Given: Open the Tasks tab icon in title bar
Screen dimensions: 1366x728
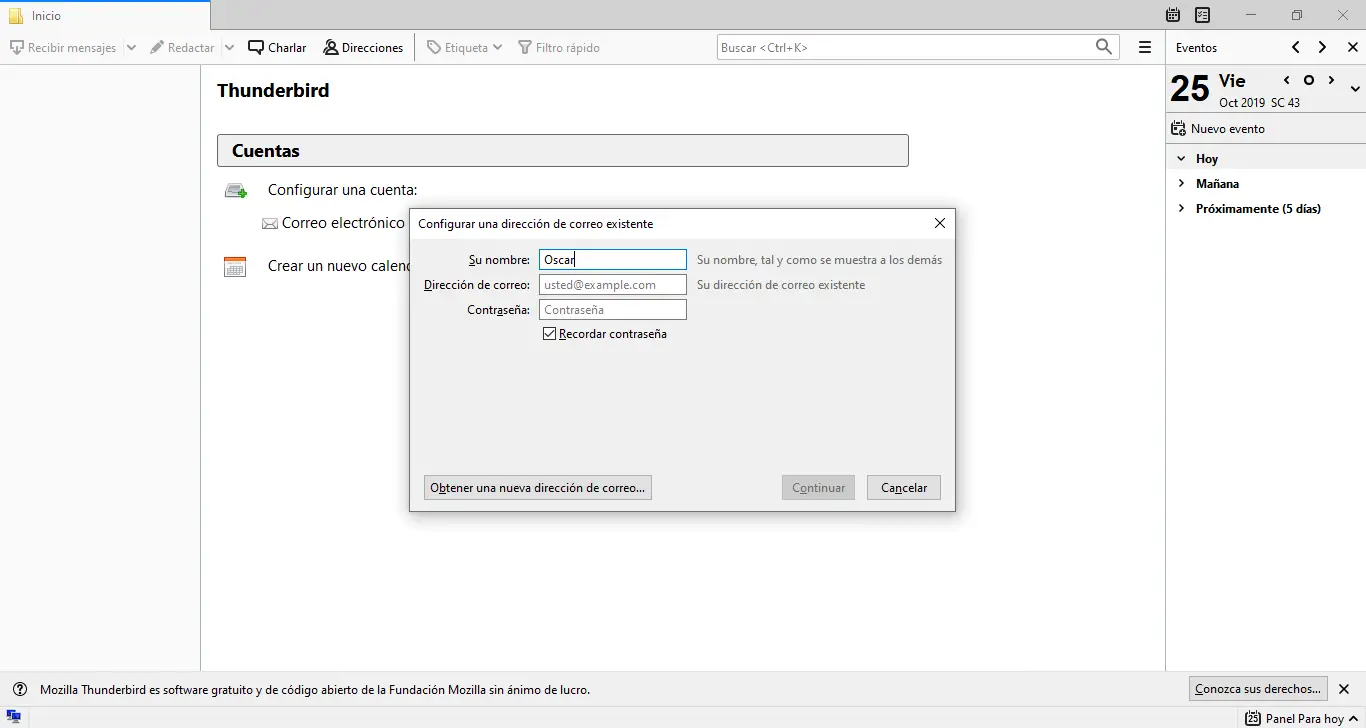Looking at the screenshot, I should tap(1203, 15).
